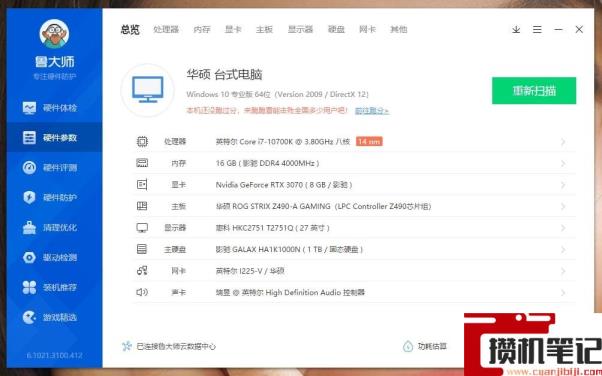Viewport: 602px width, 376px height.
Task: Expand the 处理器 row chevron
Action: pos(563,142)
